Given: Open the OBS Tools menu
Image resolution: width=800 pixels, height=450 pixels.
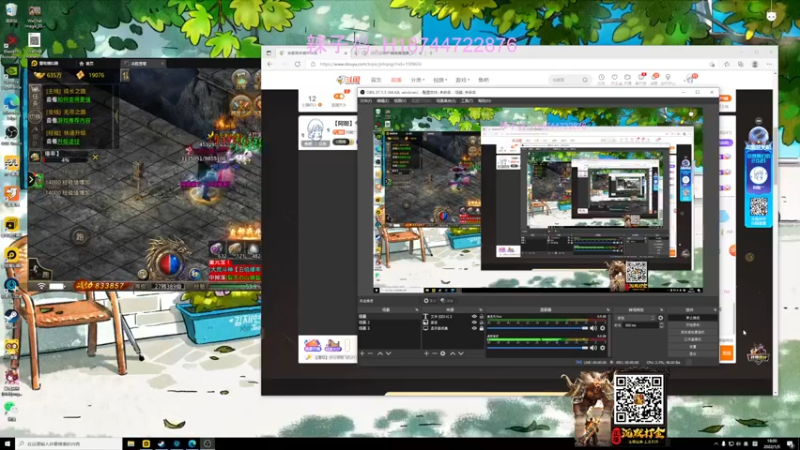Looking at the screenshot, I should pos(466,101).
